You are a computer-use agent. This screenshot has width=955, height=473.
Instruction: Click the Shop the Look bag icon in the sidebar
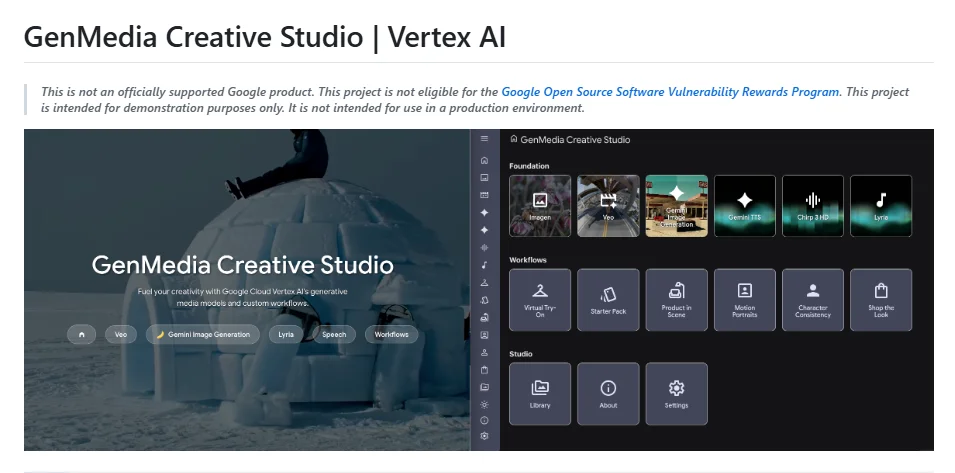[x=484, y=370]
